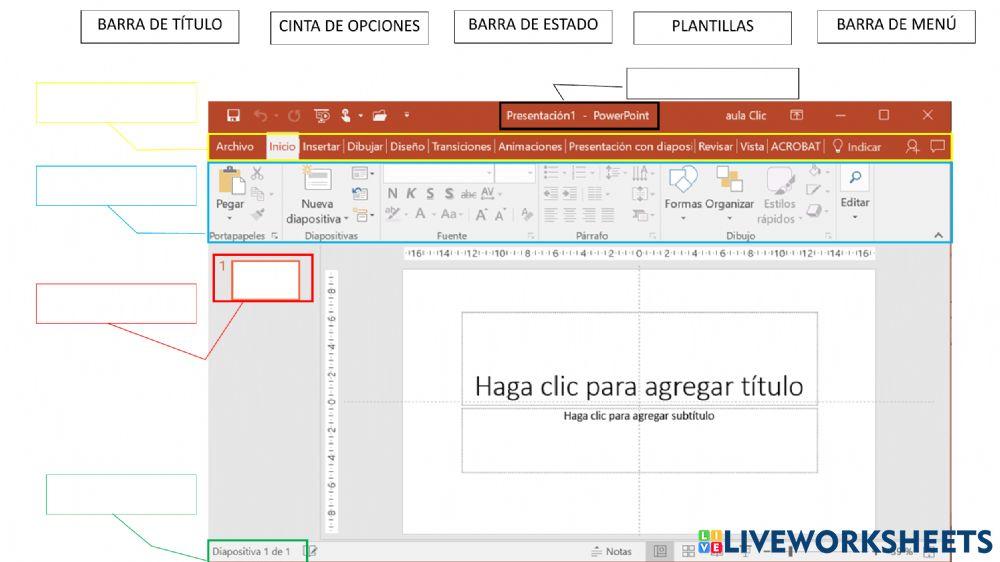The height and width of the screenshot is (562, 1000).
Task: Open the font name combo box
Action: [x=439, y=173]
